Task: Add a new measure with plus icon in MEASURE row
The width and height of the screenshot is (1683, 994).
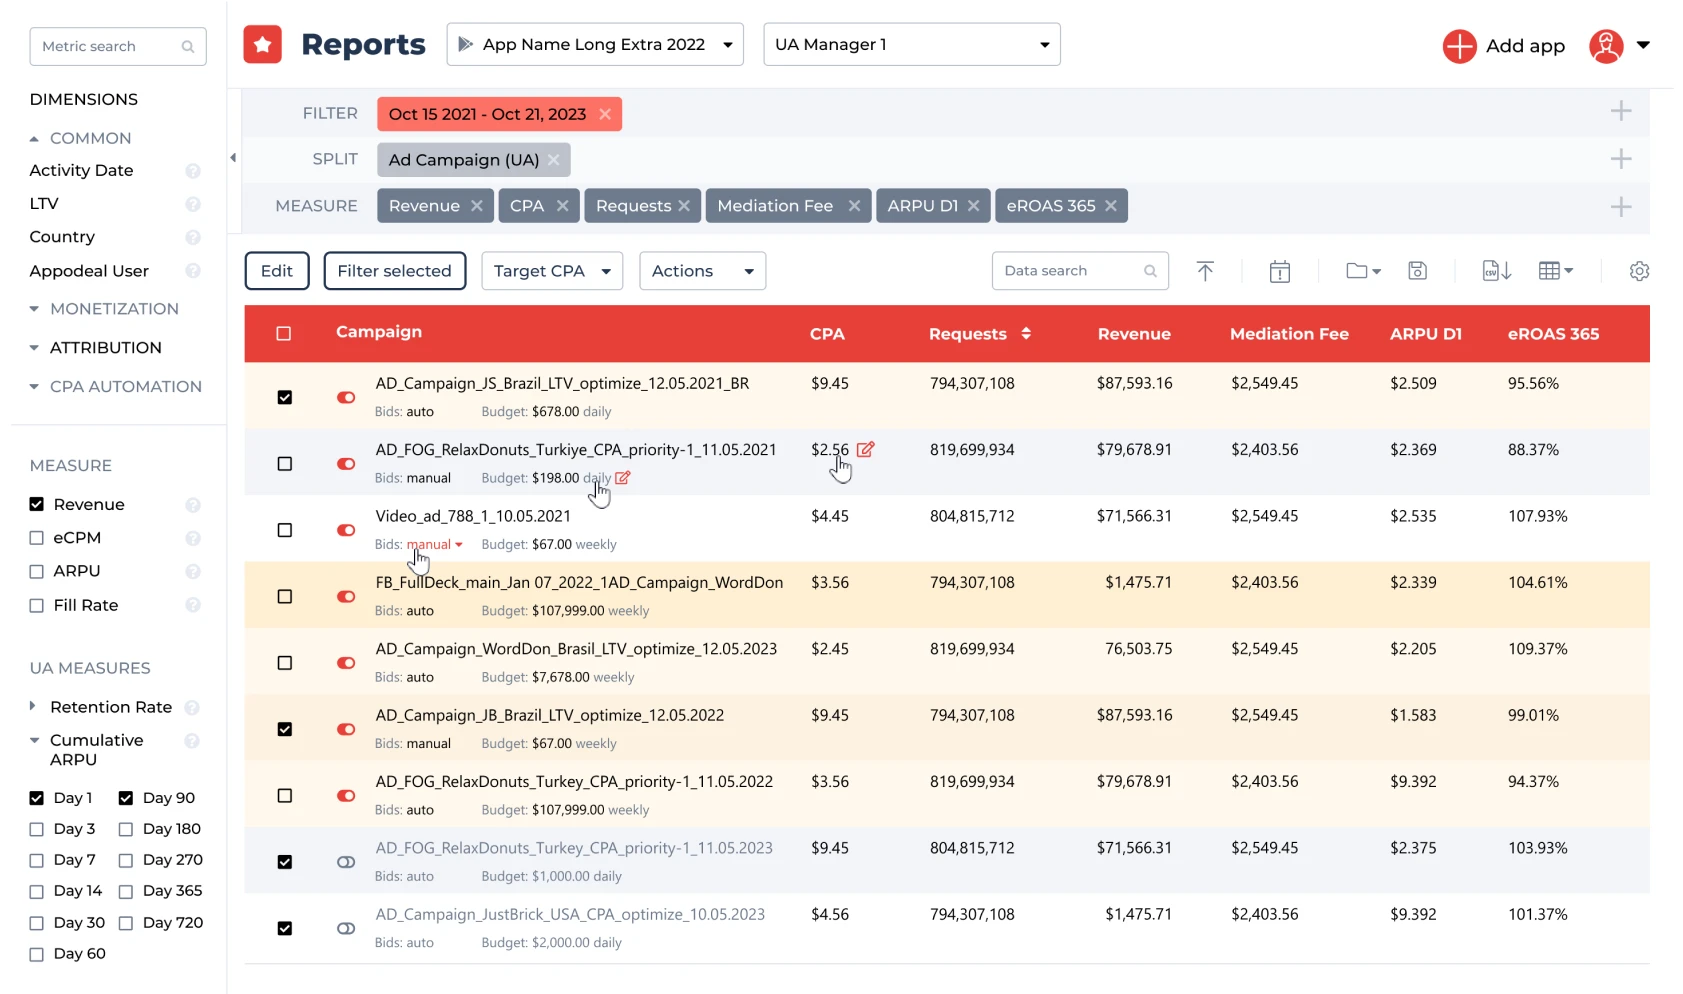Action: pyautogui.click(x=1621, y=207)
